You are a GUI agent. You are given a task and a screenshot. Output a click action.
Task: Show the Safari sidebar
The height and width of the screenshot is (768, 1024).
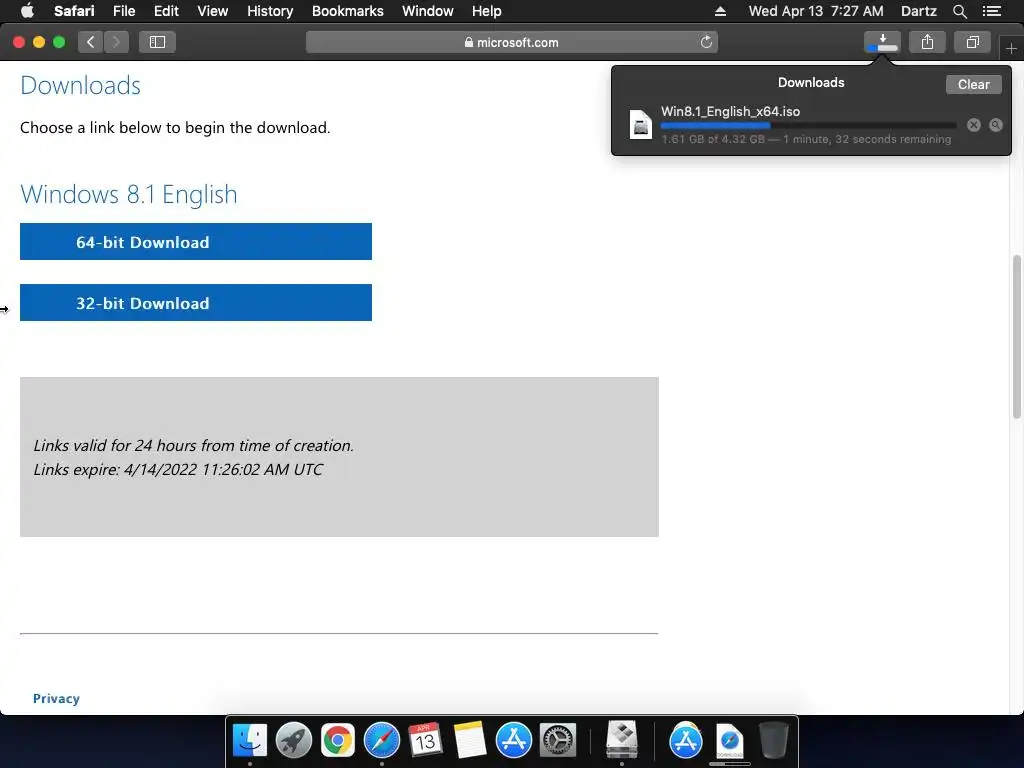pos(157,42)
